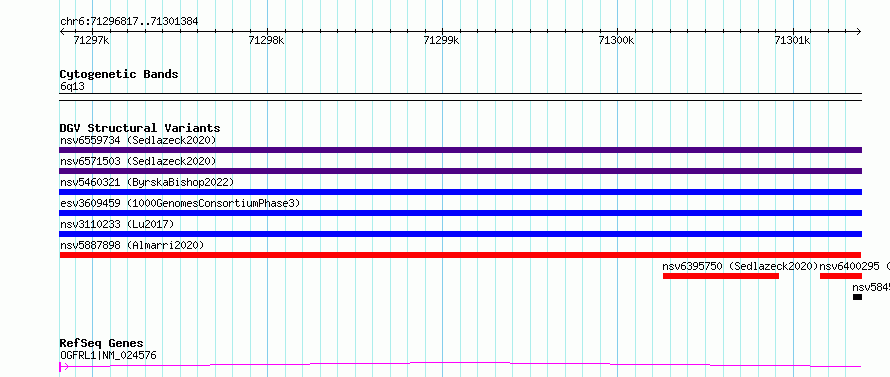Select the blue esv3609459 variant bar

[460, 213]
